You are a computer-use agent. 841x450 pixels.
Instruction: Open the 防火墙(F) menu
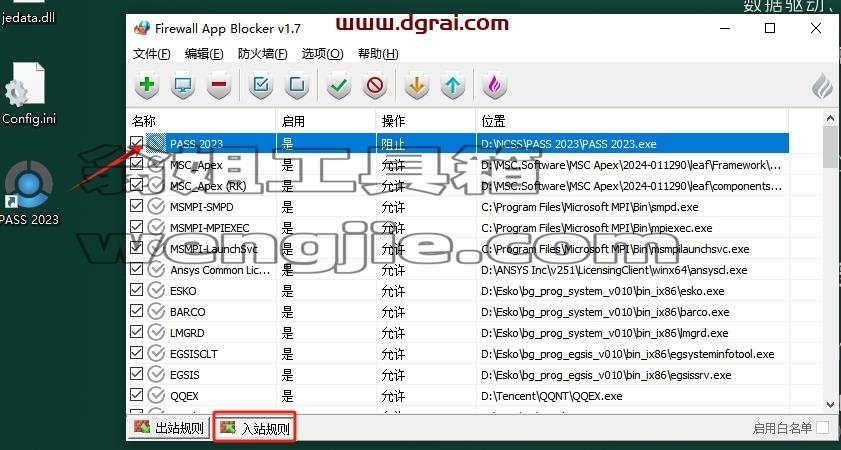tap(262, 54)
